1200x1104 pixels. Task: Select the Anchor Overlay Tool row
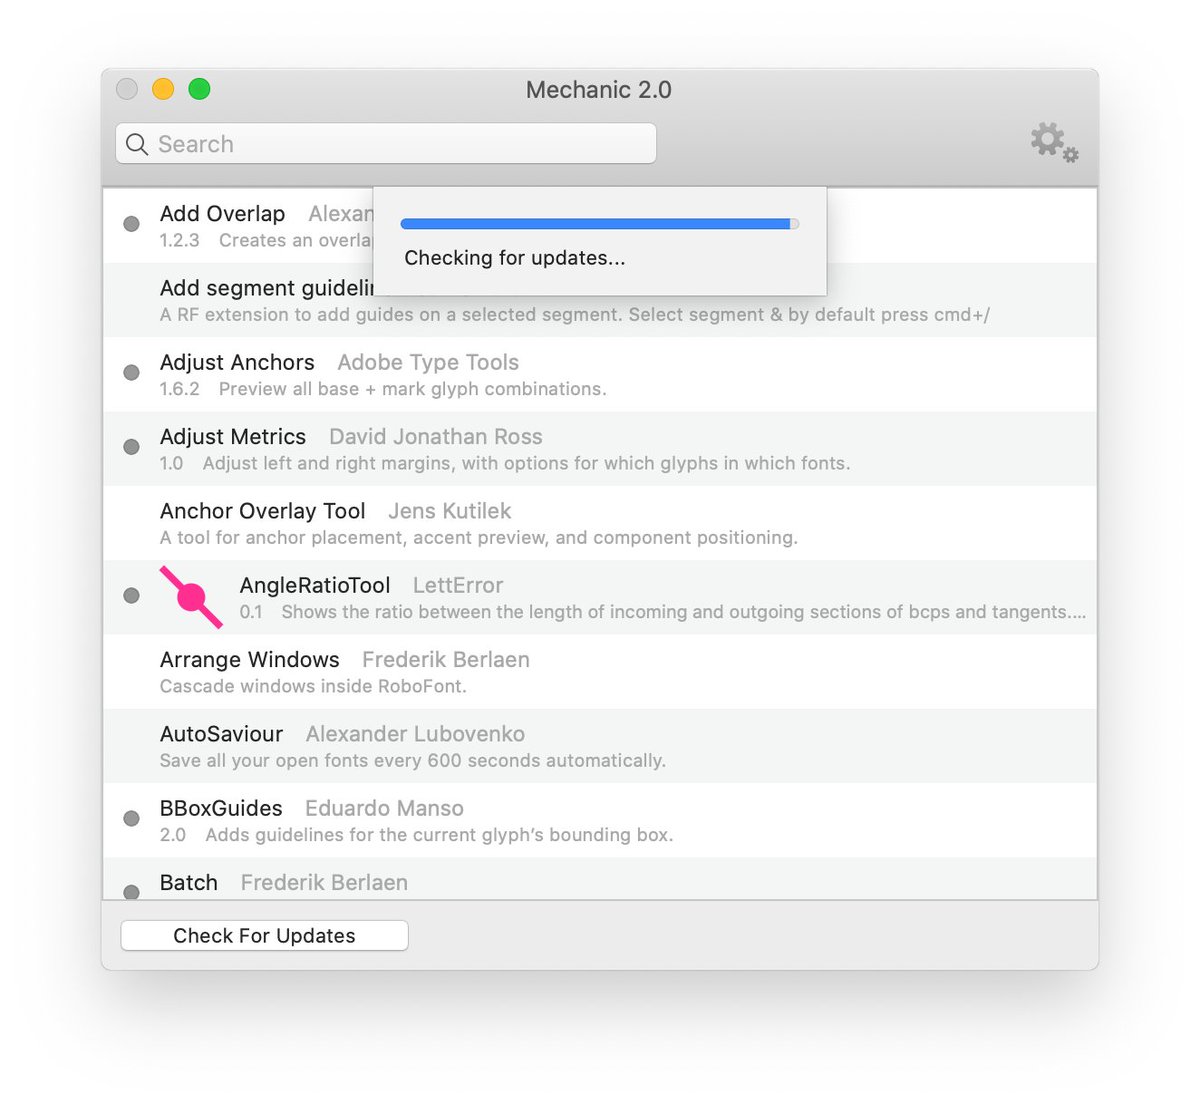coord(600,523)
